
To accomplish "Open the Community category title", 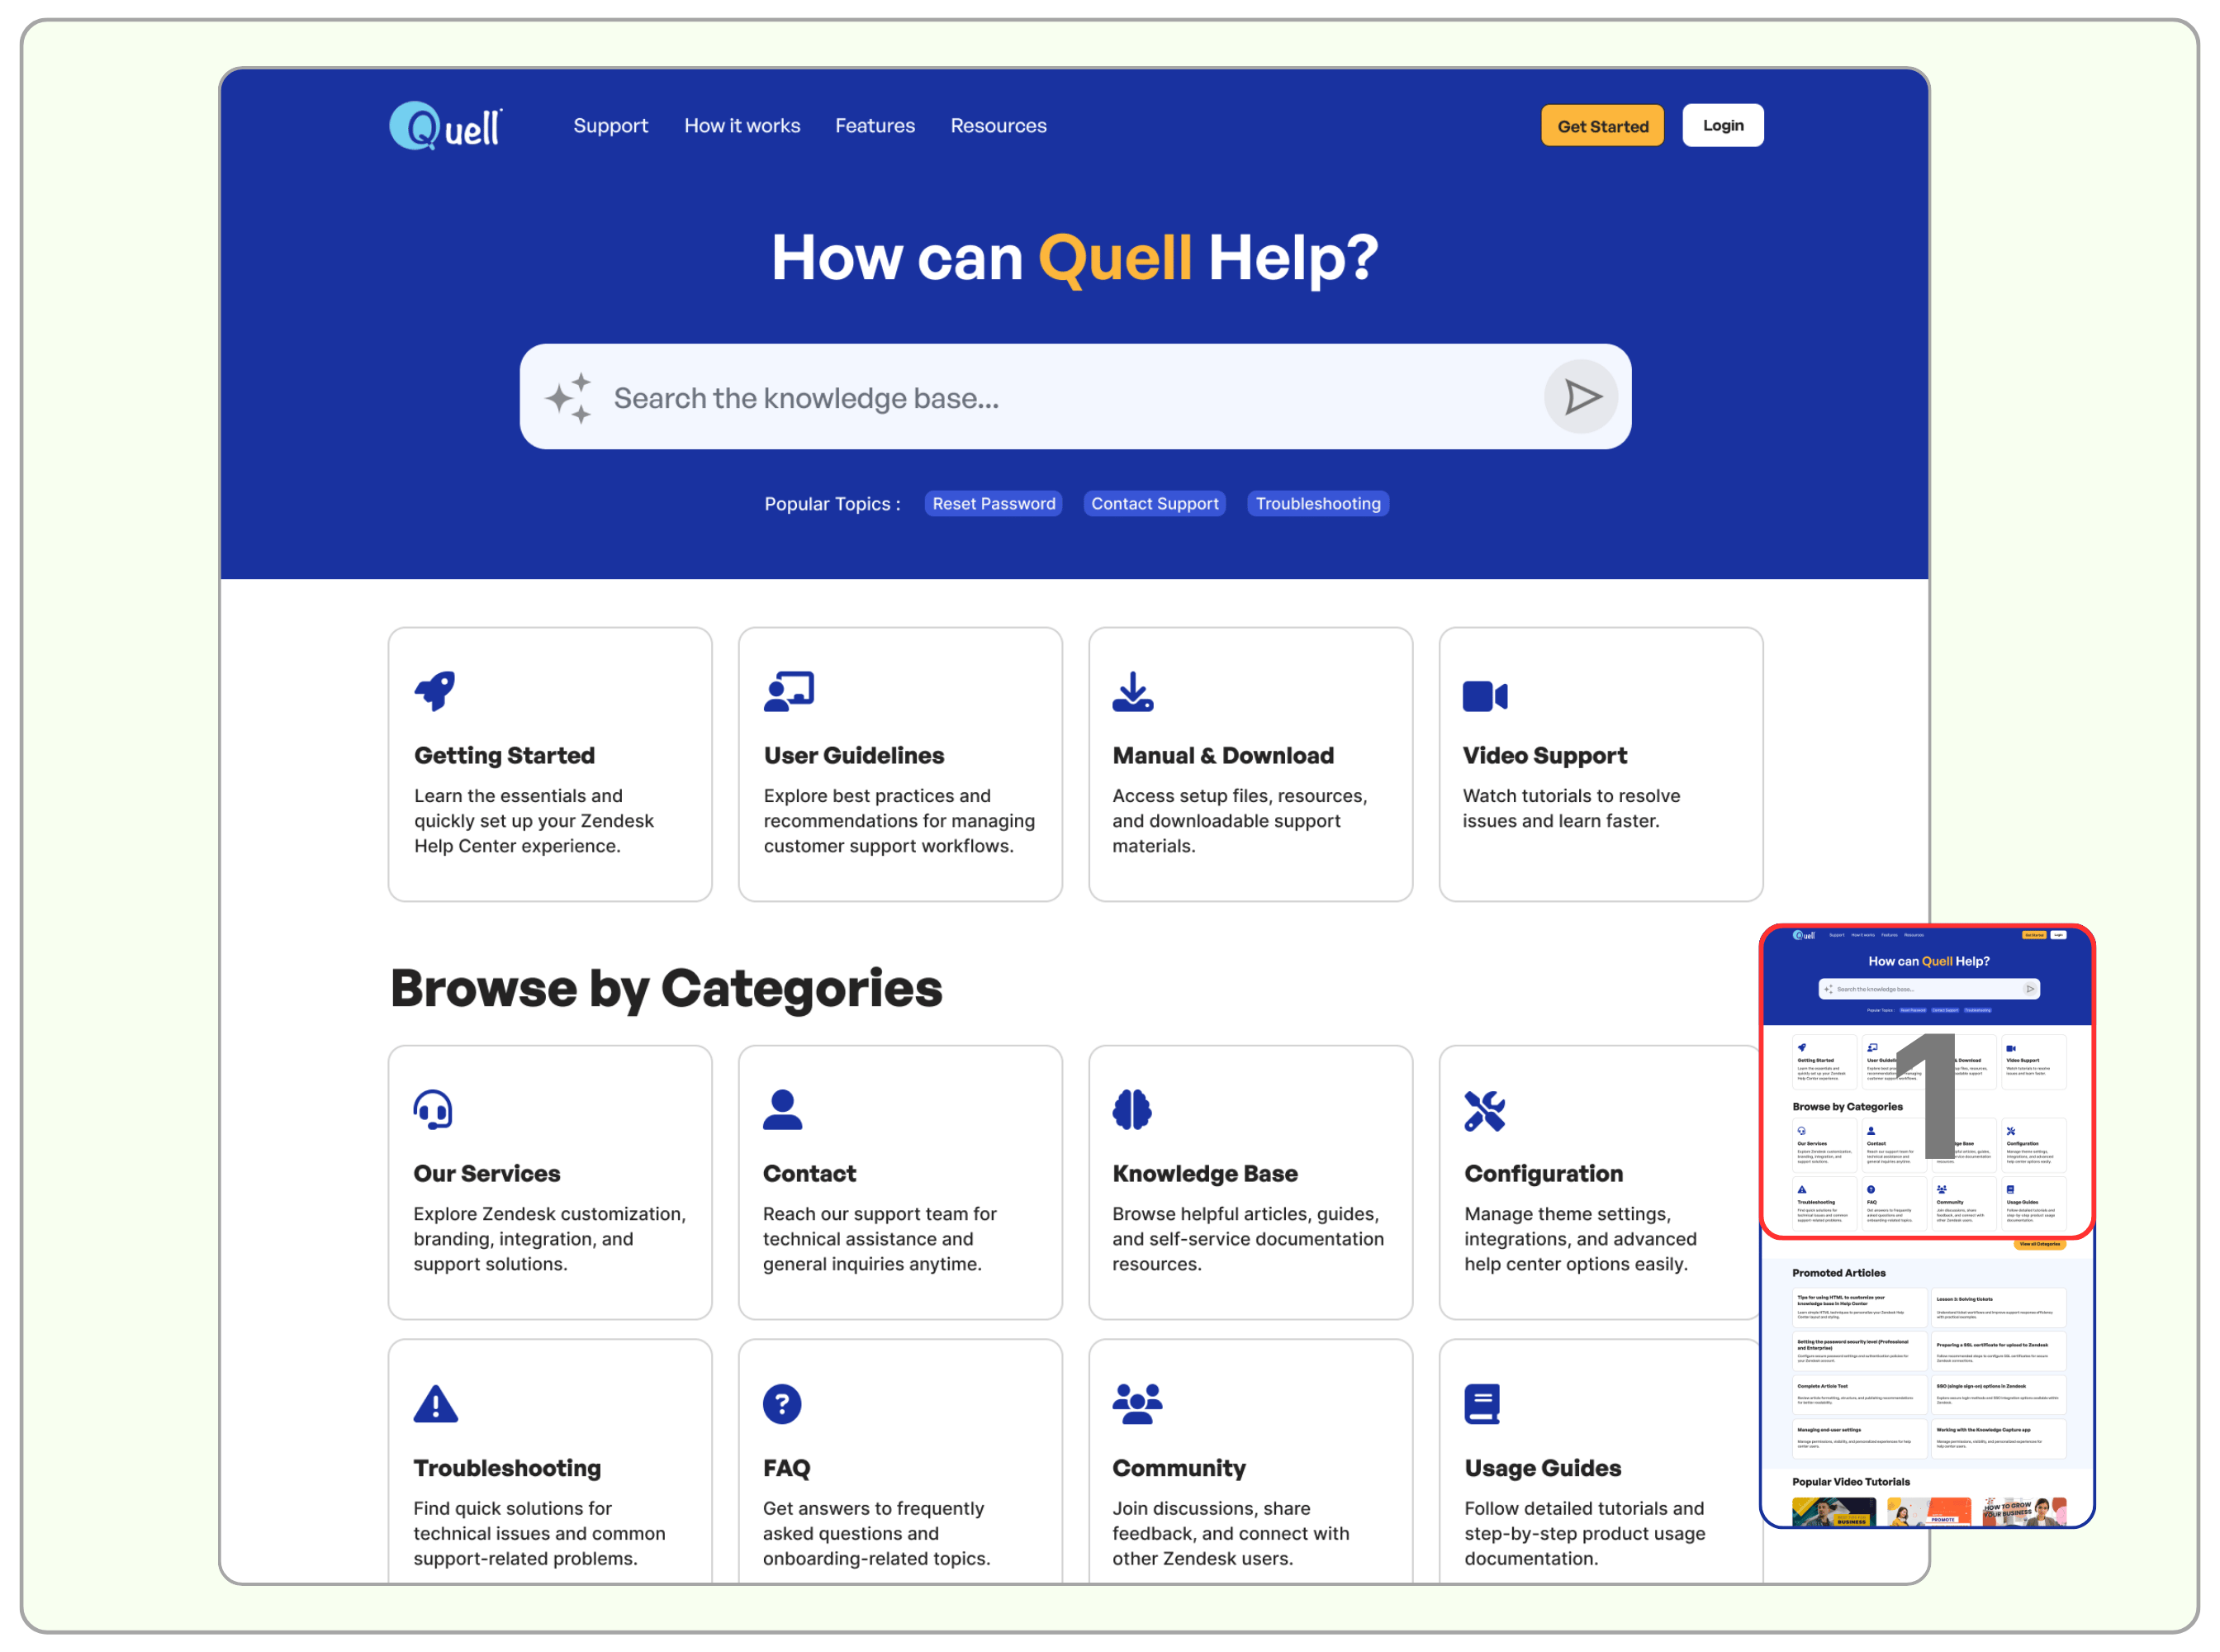I will click(1179, 1468).
